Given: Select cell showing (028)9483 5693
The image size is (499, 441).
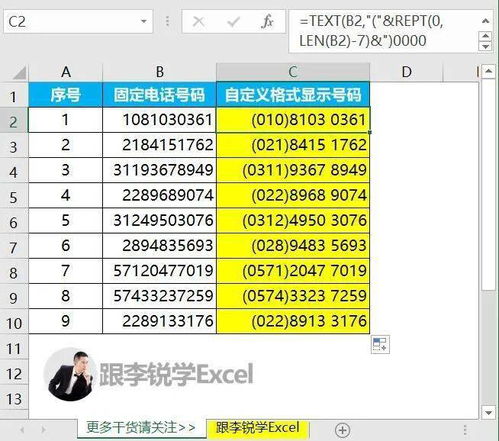Looking at the screenshot, I should click(x=293, y=246).
